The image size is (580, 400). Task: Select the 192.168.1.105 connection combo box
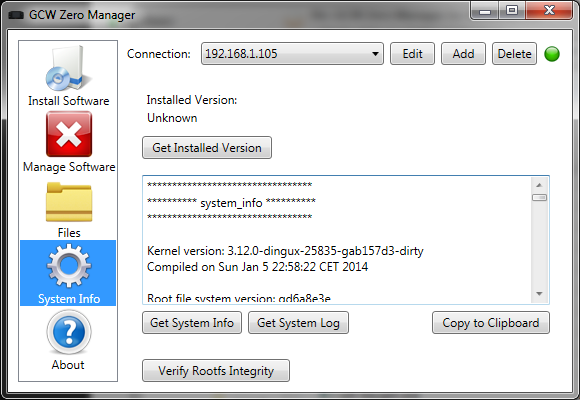point(292,54)
